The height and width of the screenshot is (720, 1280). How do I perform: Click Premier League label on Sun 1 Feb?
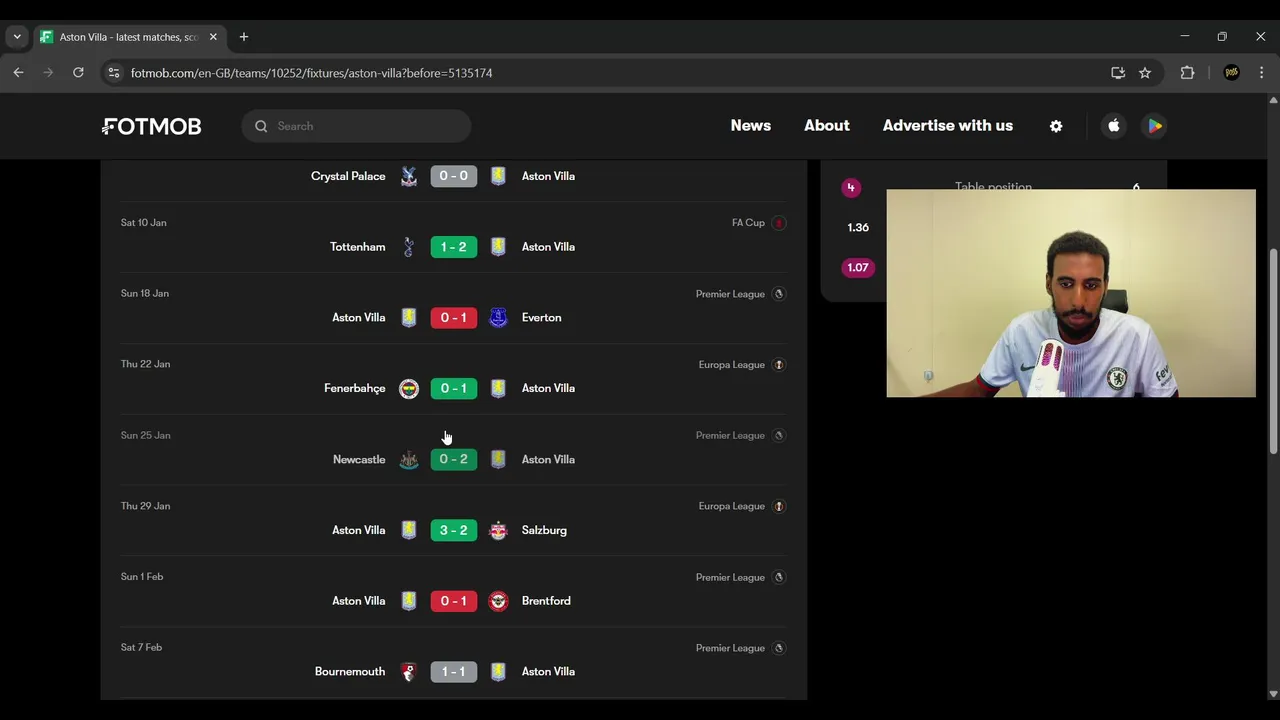tap(730, 577)
